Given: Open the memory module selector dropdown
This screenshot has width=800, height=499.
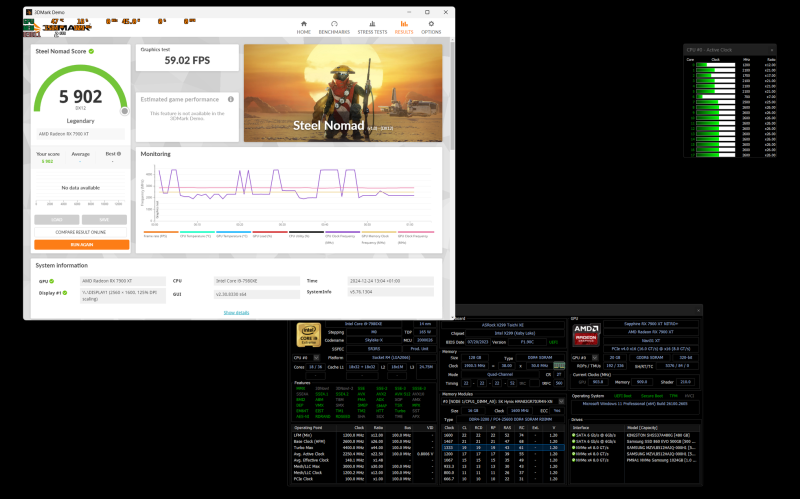Looking at the screenshot, I should click(x=561, y=402).
